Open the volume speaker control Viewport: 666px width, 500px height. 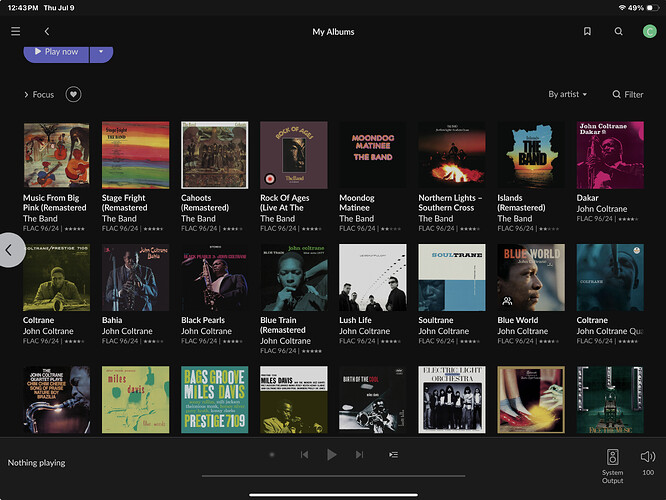click(648, 457)
